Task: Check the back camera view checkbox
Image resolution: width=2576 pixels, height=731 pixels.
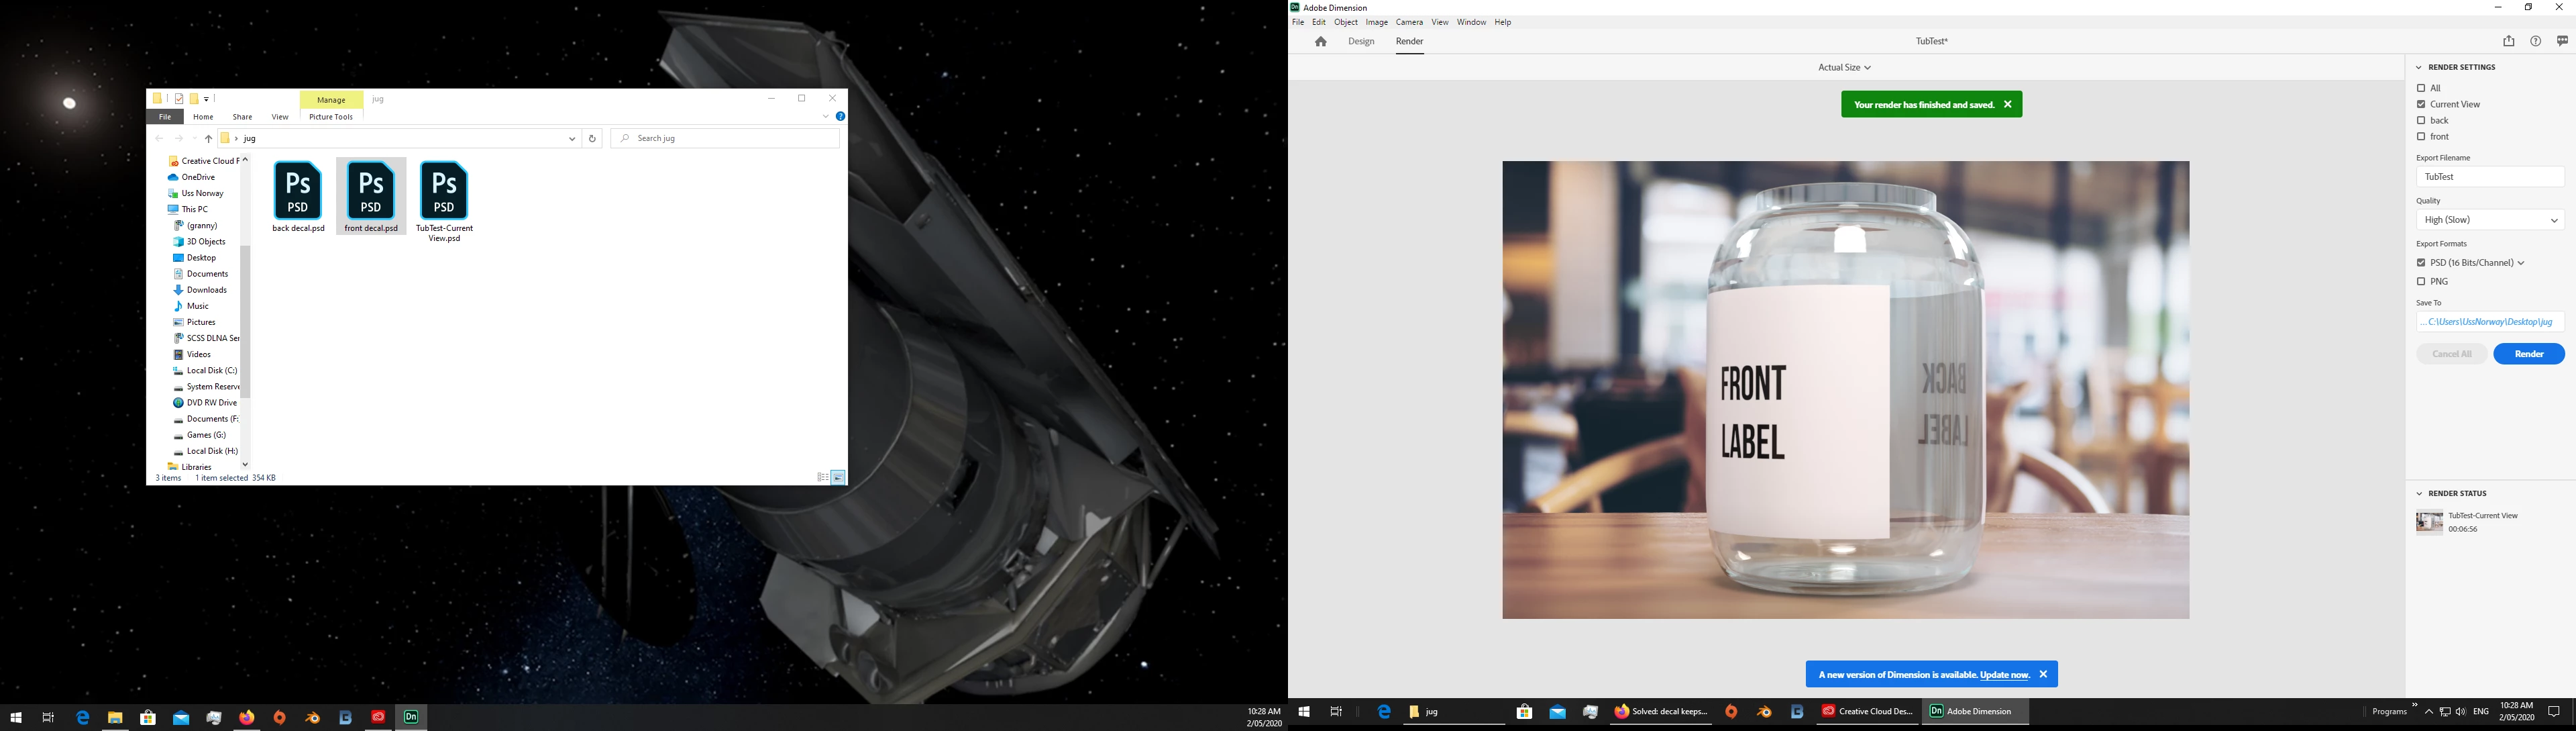Action: 2421,121
